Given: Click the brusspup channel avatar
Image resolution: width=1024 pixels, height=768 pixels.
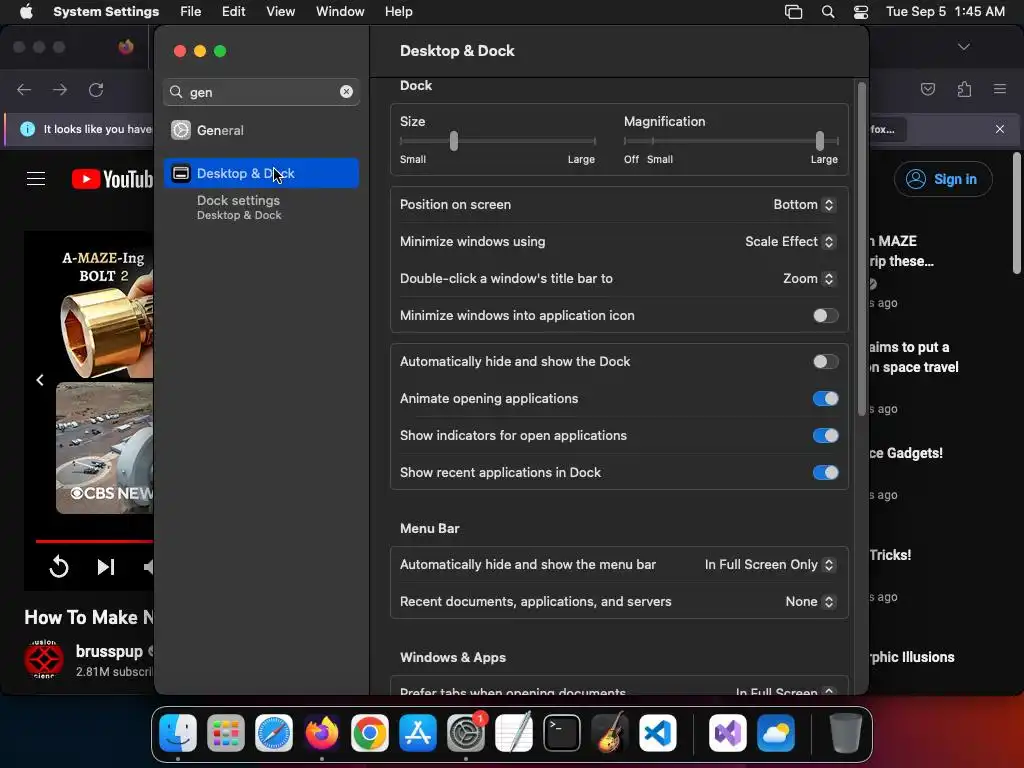Looking at the screenshot, I should pyautogui.click(x=44, y=659).
